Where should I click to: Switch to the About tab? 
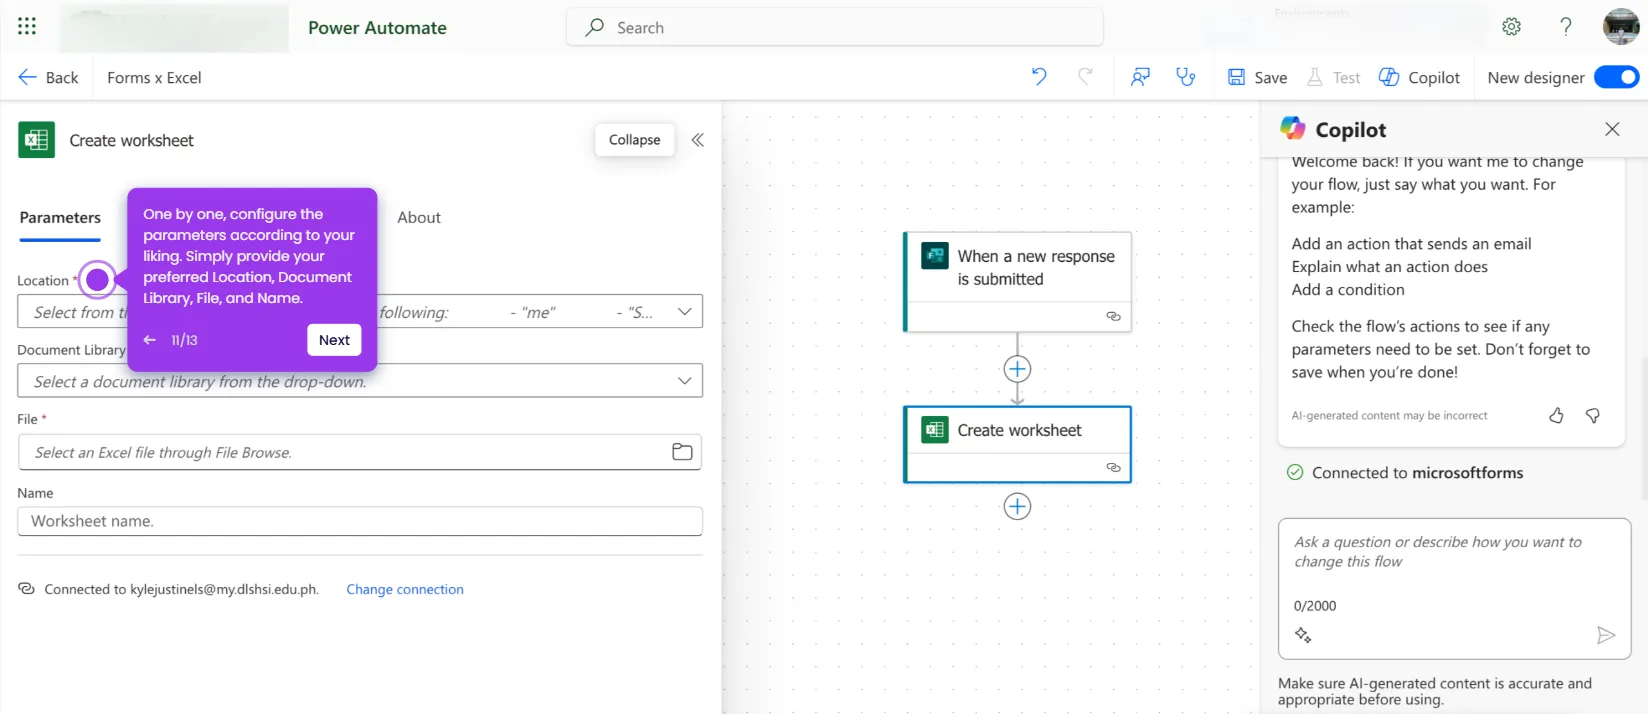coord(419,218)
